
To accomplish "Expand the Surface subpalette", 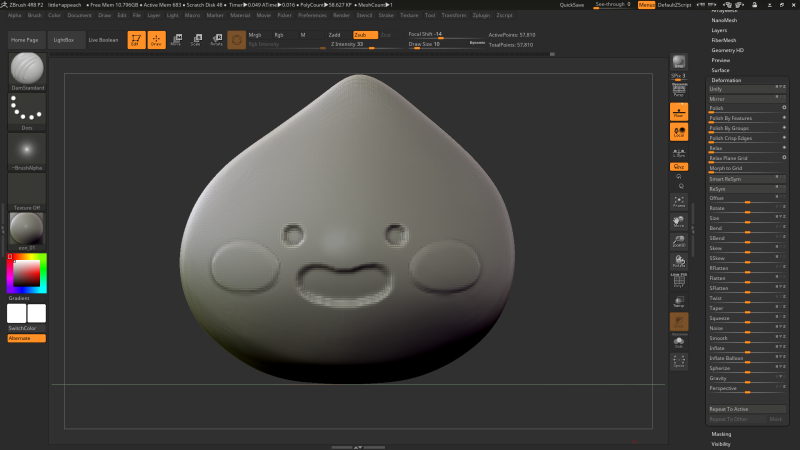I will pos(720,70).
